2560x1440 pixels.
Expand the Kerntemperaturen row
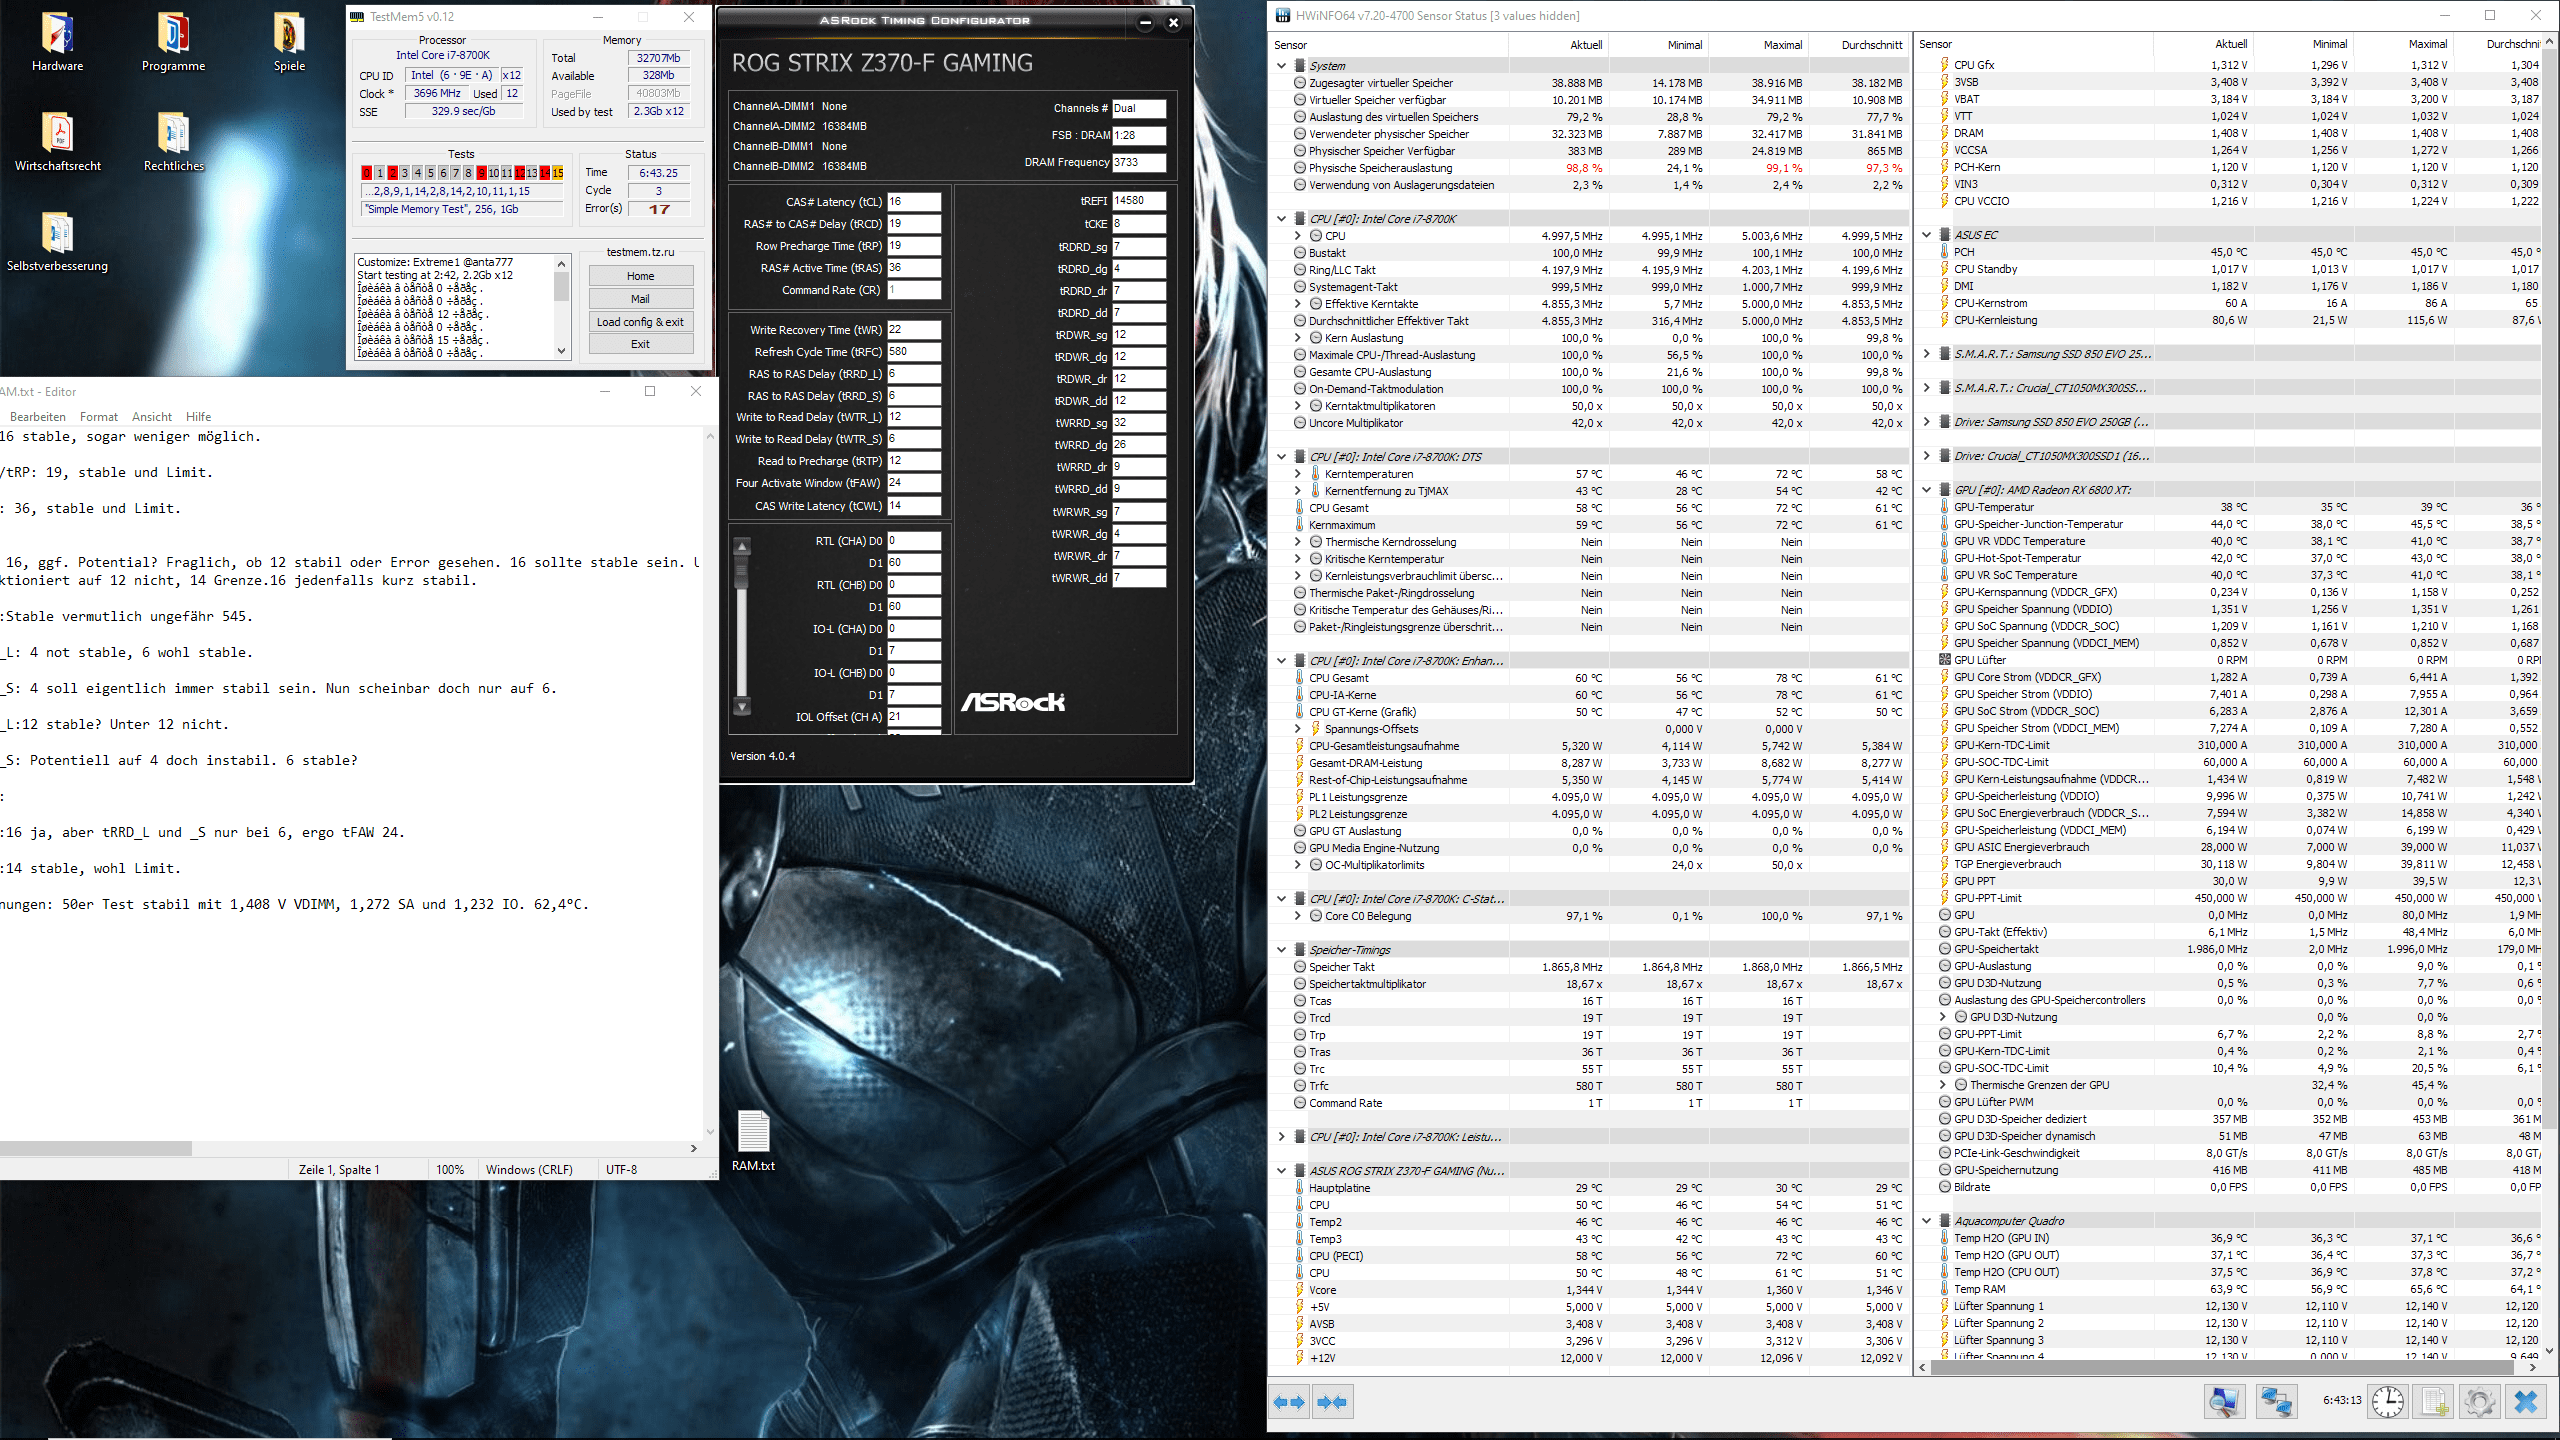coord(1298,474)
